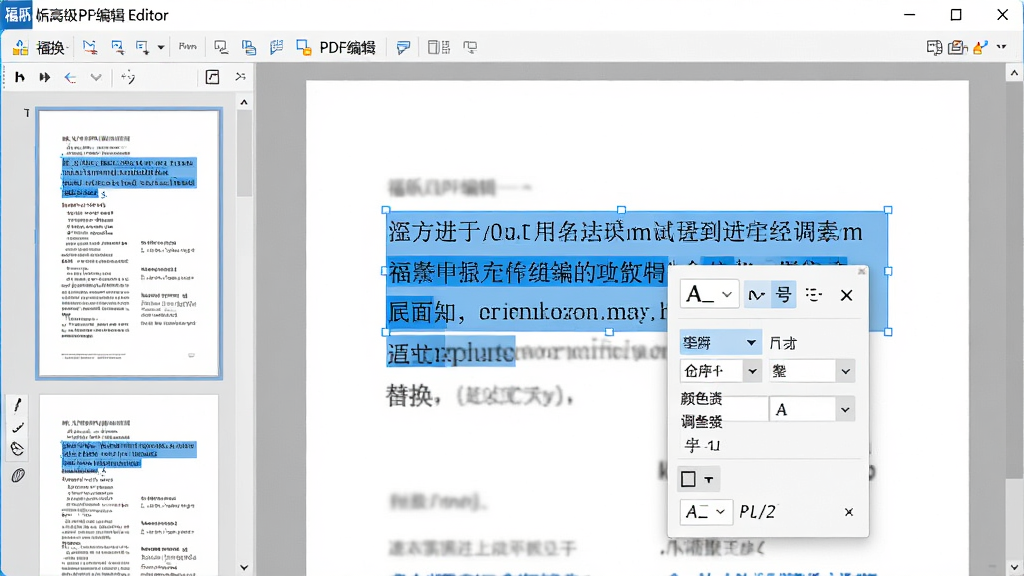Click the first-page black arrow icon

coord(20,77)
